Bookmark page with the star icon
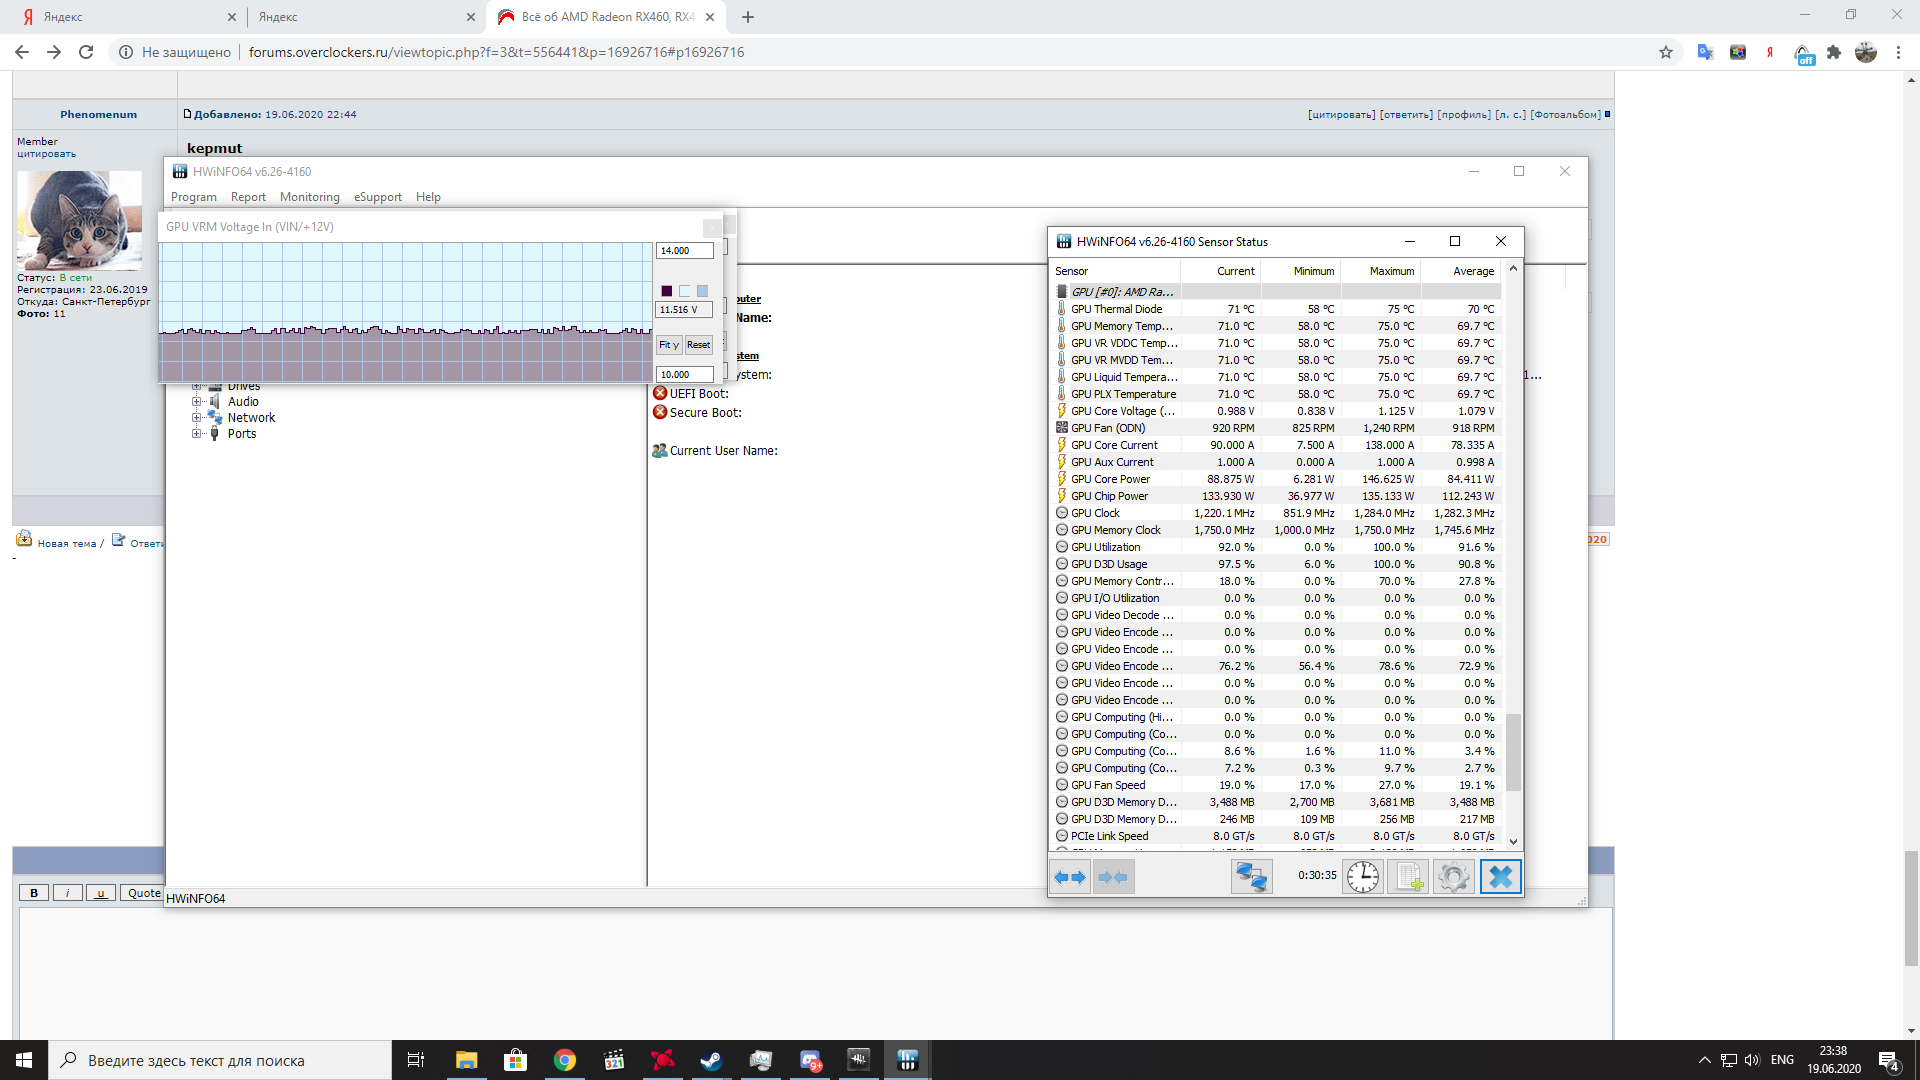 click(1665, 52)
